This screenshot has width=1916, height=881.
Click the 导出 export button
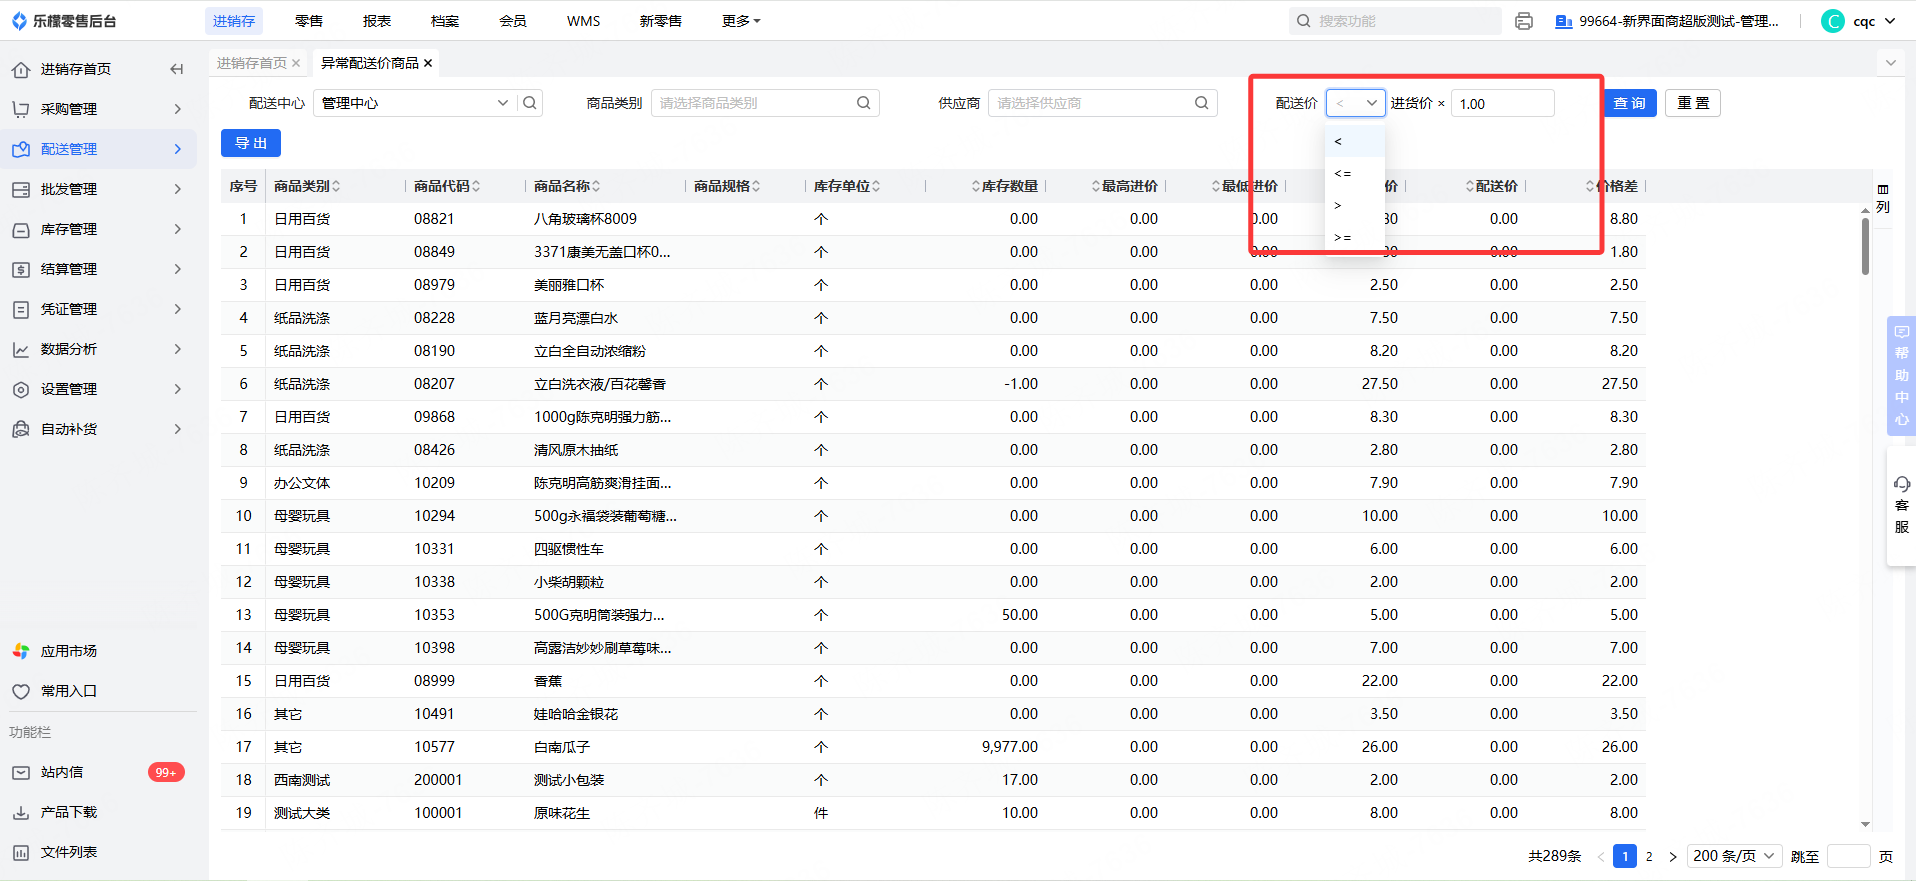(x=251, y=143)
